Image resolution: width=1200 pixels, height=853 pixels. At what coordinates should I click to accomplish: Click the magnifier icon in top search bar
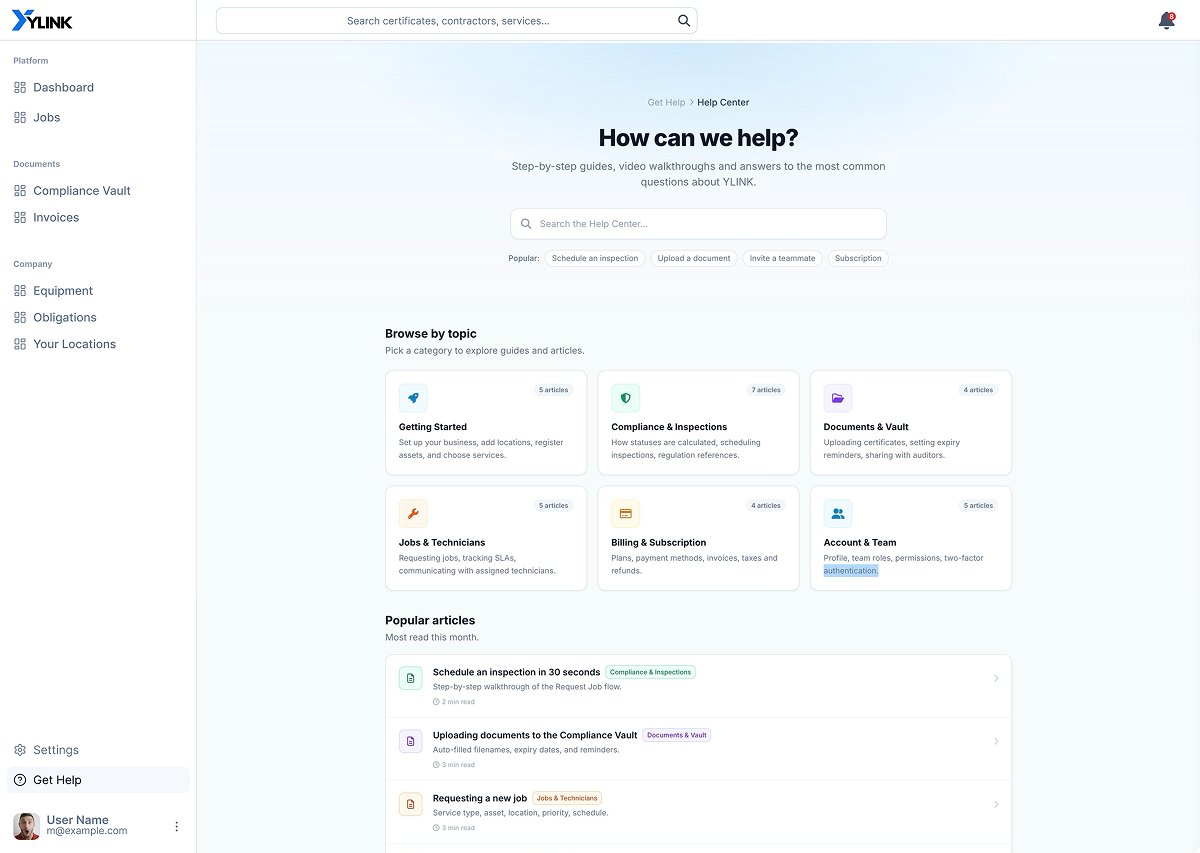point(684,20)
